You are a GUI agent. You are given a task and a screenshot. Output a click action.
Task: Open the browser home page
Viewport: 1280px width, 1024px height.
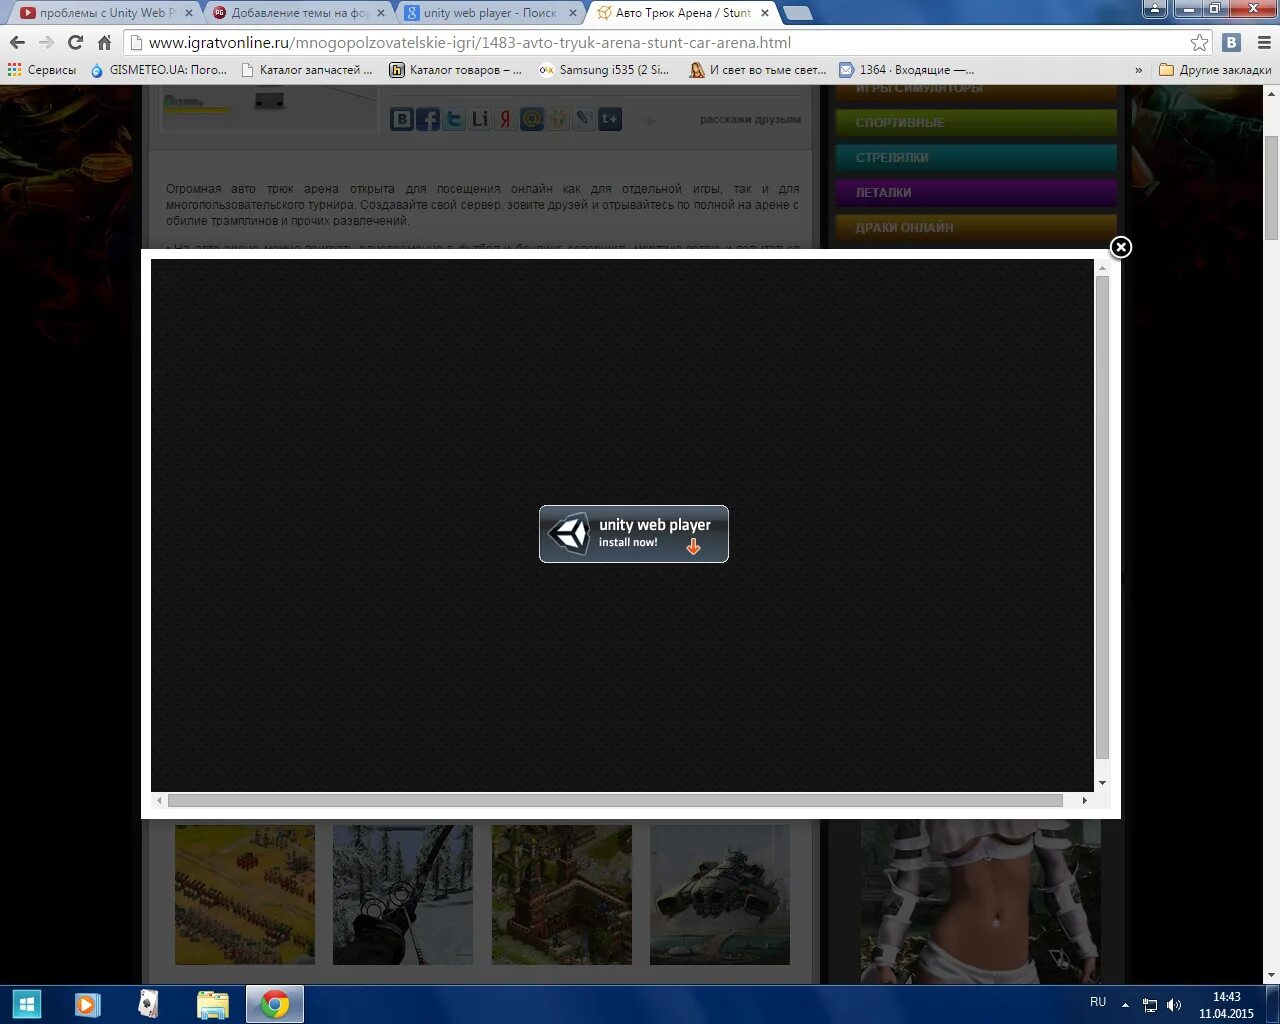pyautogui.click(x=104, y=42)
